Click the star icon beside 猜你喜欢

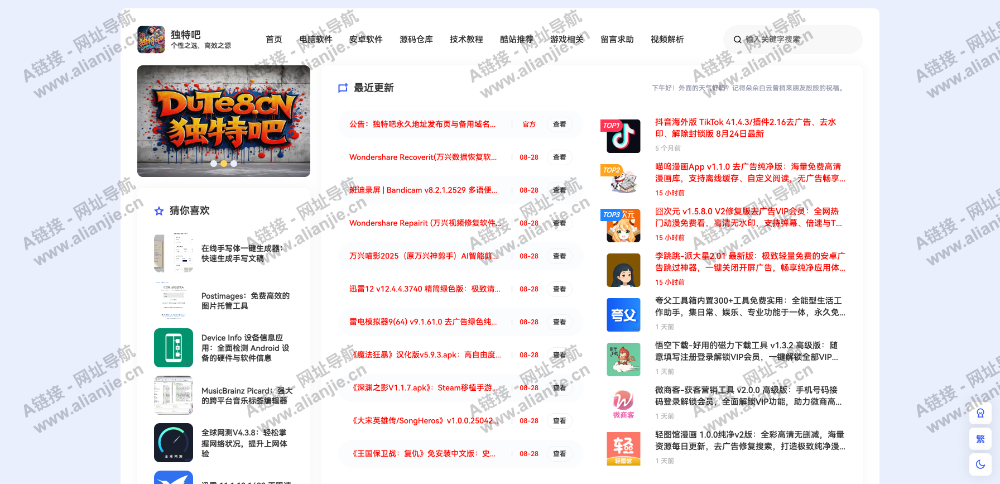[x=159, y=210]
